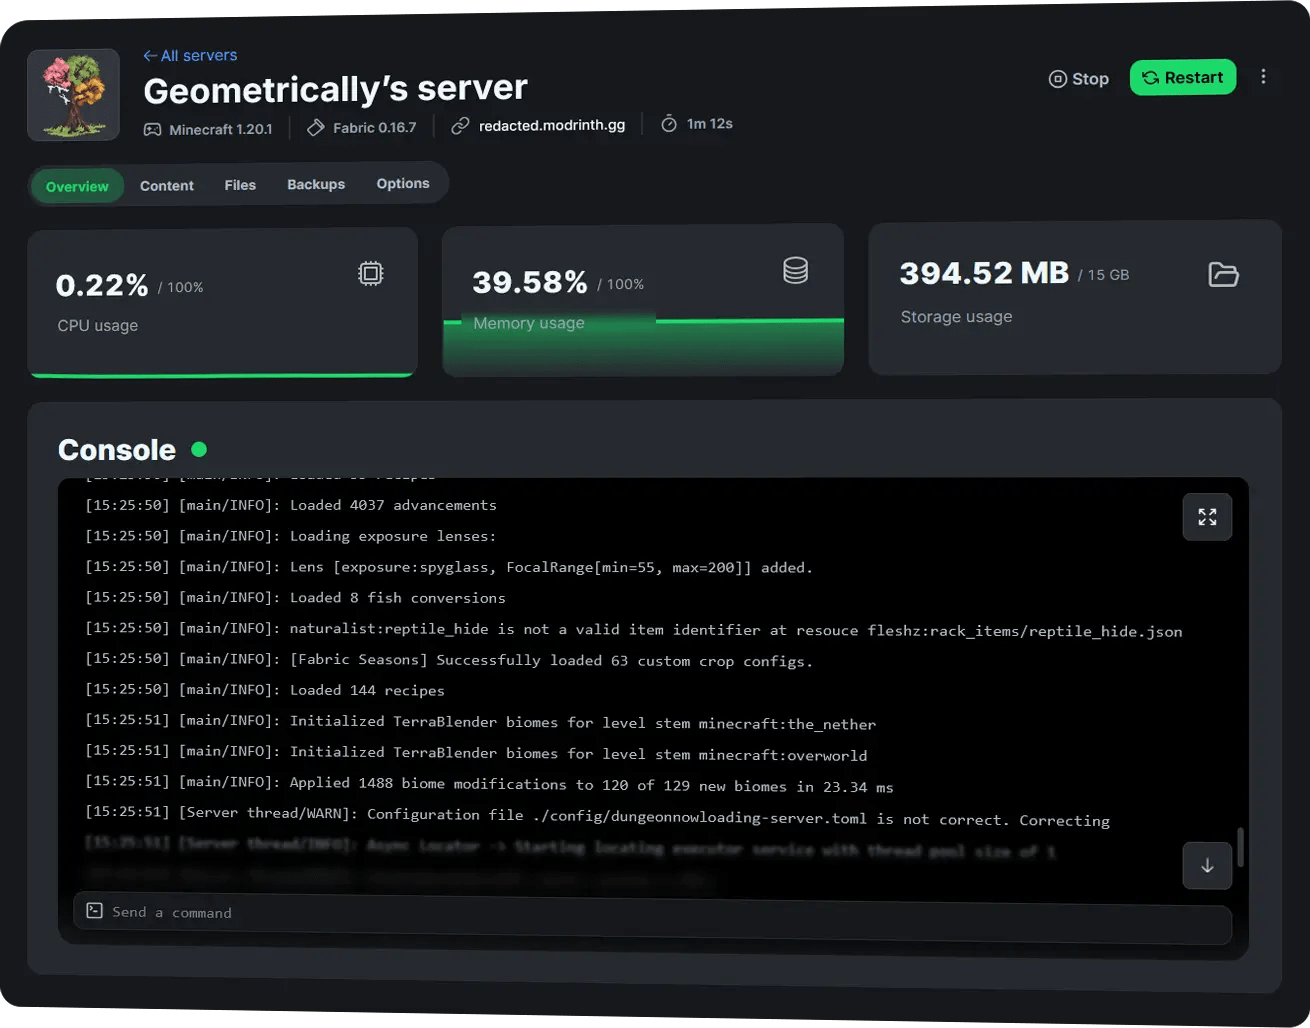Restart the server
Viewport: 1310px width, 1028px height.
[x=1183, y=78]
